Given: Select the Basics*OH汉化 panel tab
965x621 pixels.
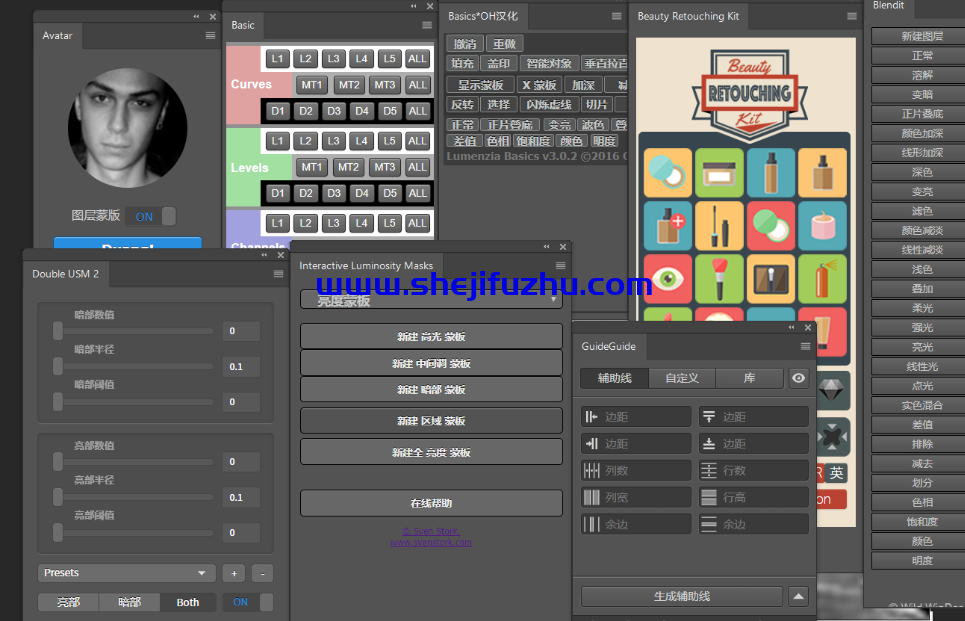Looking at the screenshot, I should [x=482, y=16].
